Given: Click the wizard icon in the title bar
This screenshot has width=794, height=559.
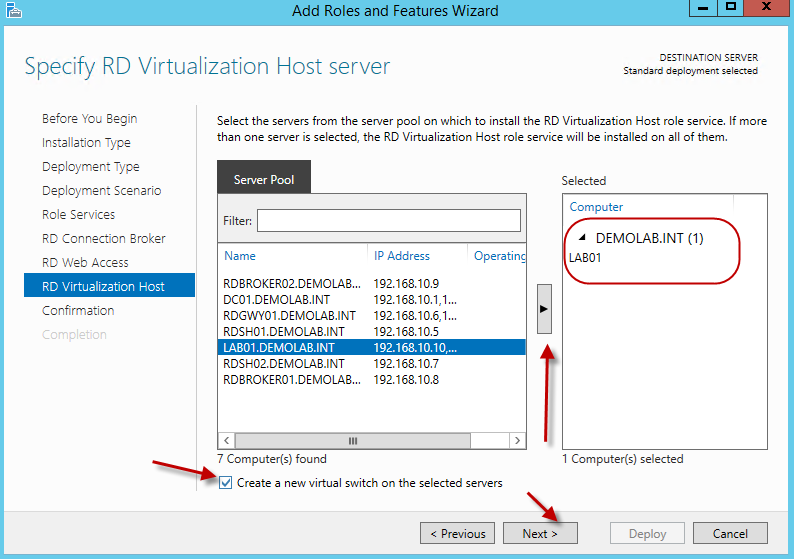Looking at the screenshot, I should [14, 11].
